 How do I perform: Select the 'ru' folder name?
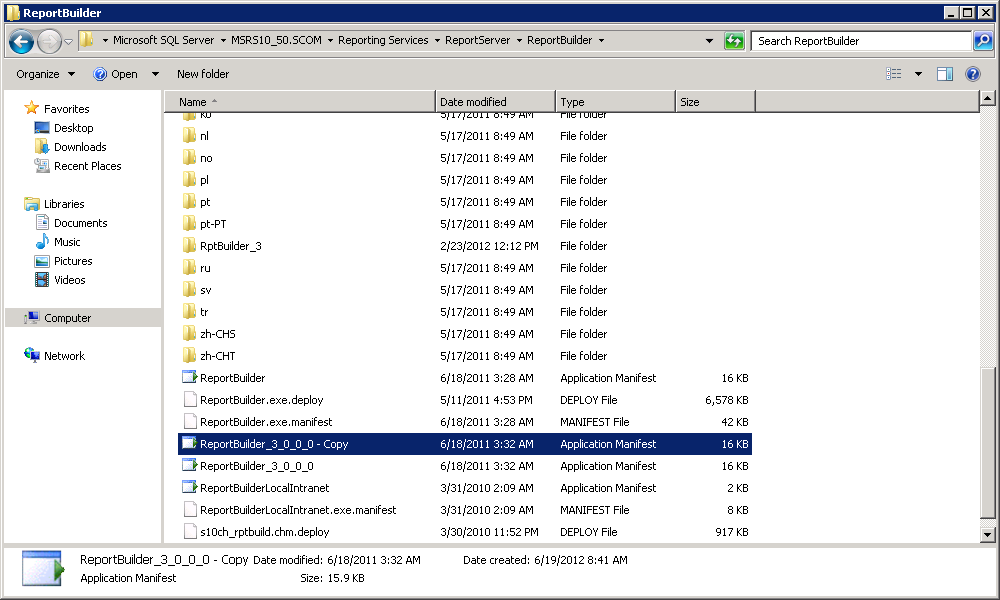tap(205, 268)
